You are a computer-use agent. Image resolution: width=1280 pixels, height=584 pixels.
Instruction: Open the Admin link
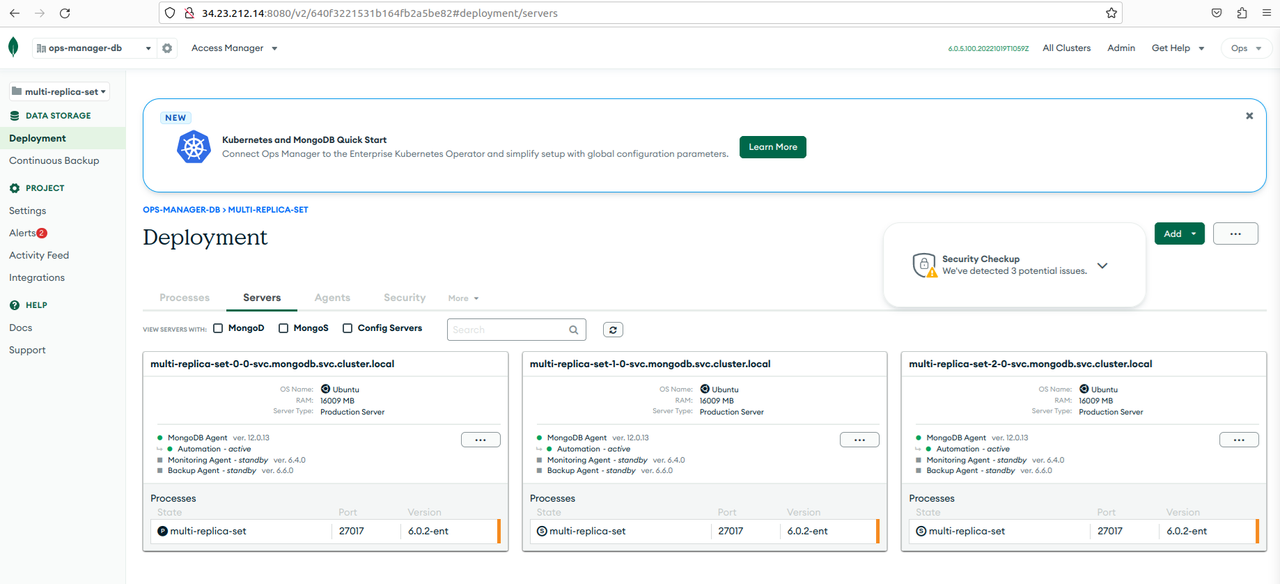click(x=1121, y=48)
